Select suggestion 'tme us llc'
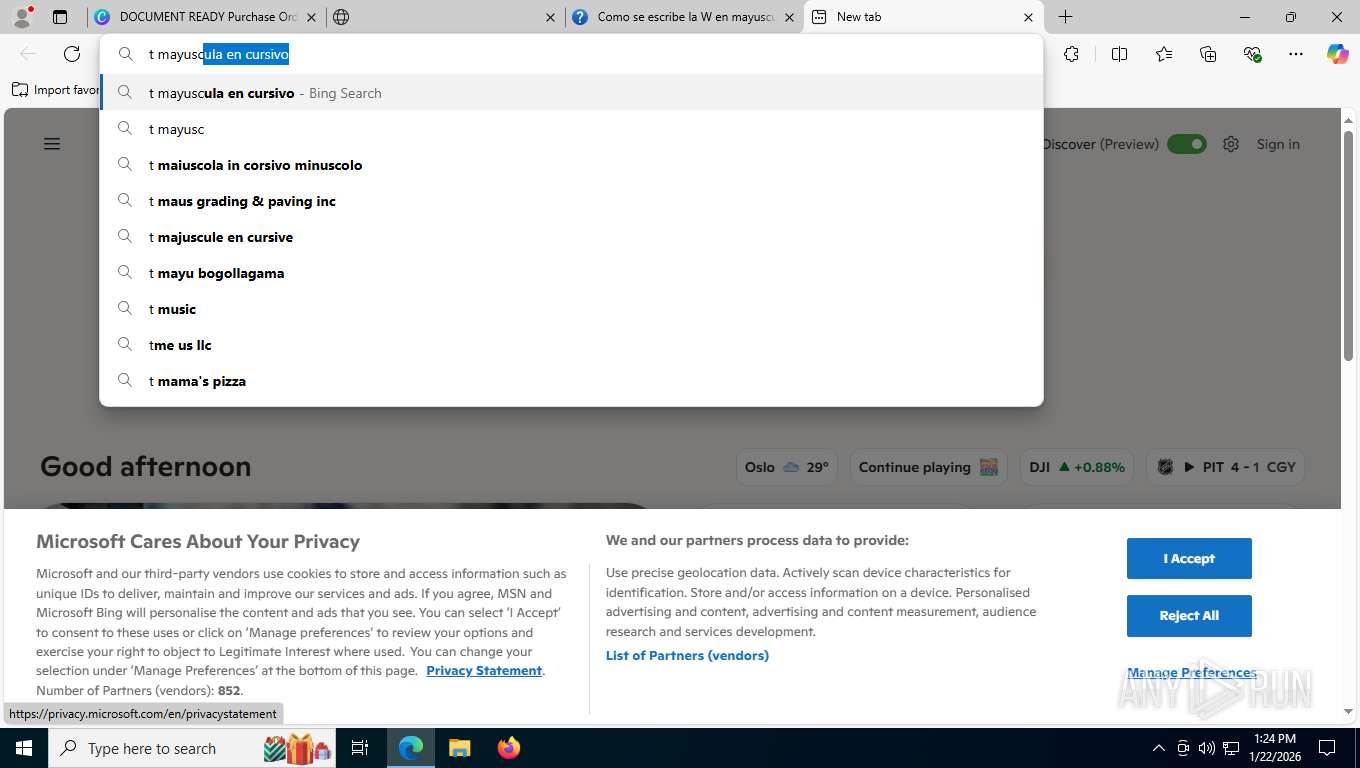The height and width of the screenshot is (768, 1360). pyautogui.click(x=571, y=345)
